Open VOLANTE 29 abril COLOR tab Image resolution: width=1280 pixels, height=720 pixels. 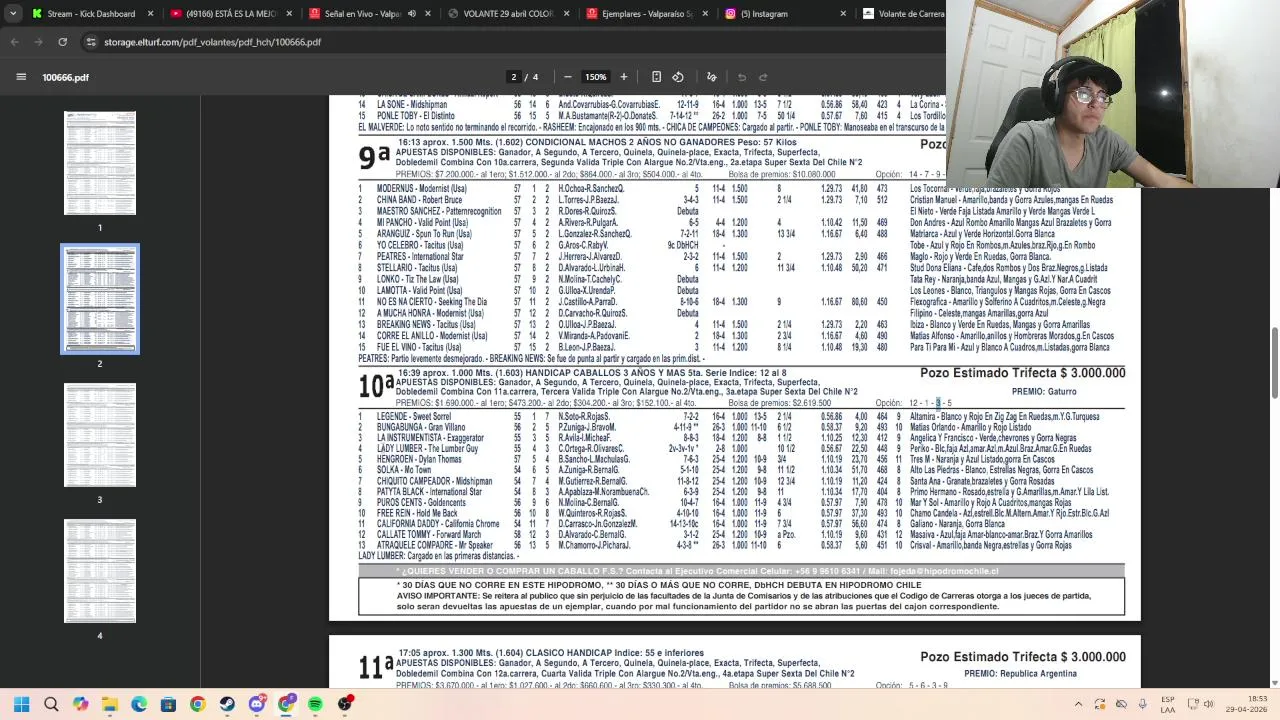pyautogui.click(x=507, y=14)
